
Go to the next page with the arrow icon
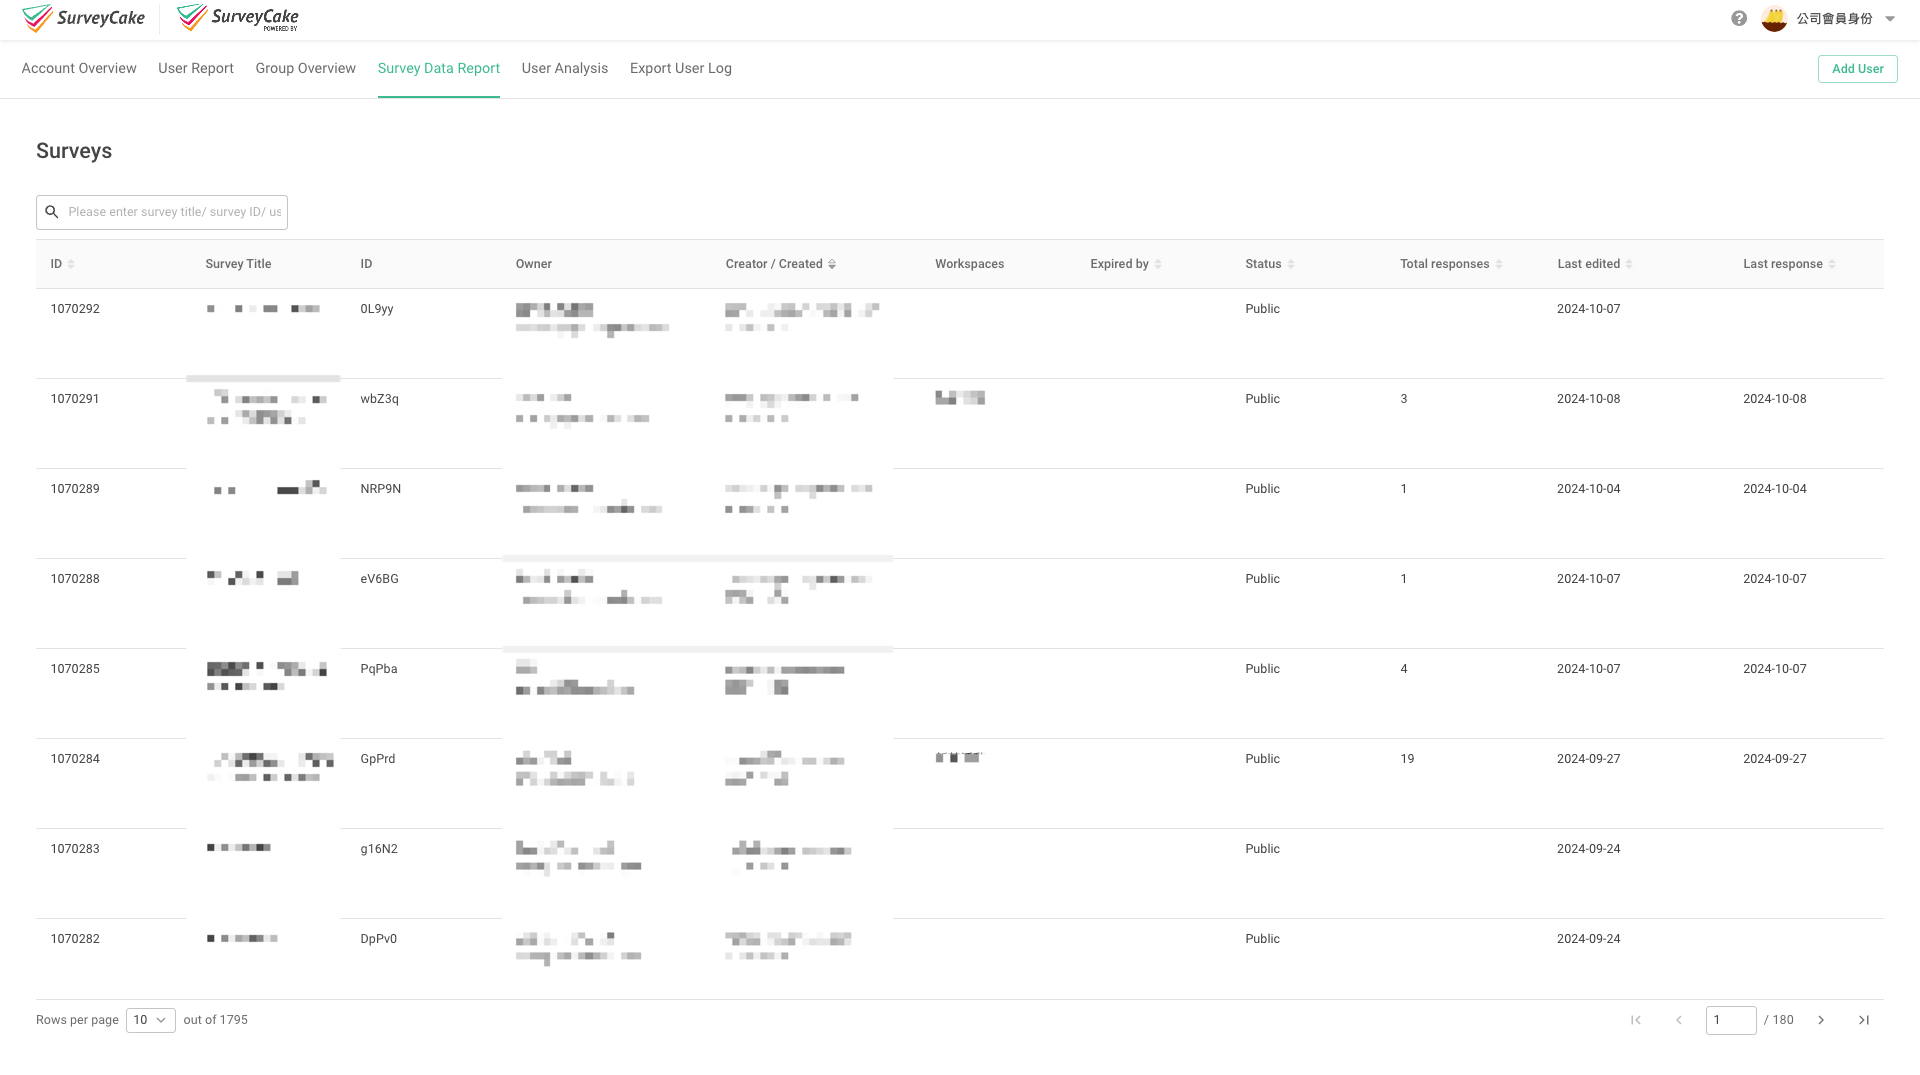[x=1821, y=1020]
